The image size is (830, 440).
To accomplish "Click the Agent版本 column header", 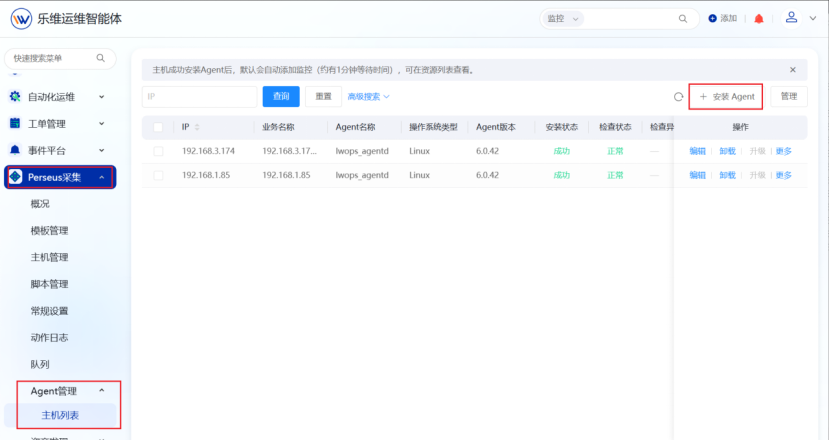I will pos(495,127).
